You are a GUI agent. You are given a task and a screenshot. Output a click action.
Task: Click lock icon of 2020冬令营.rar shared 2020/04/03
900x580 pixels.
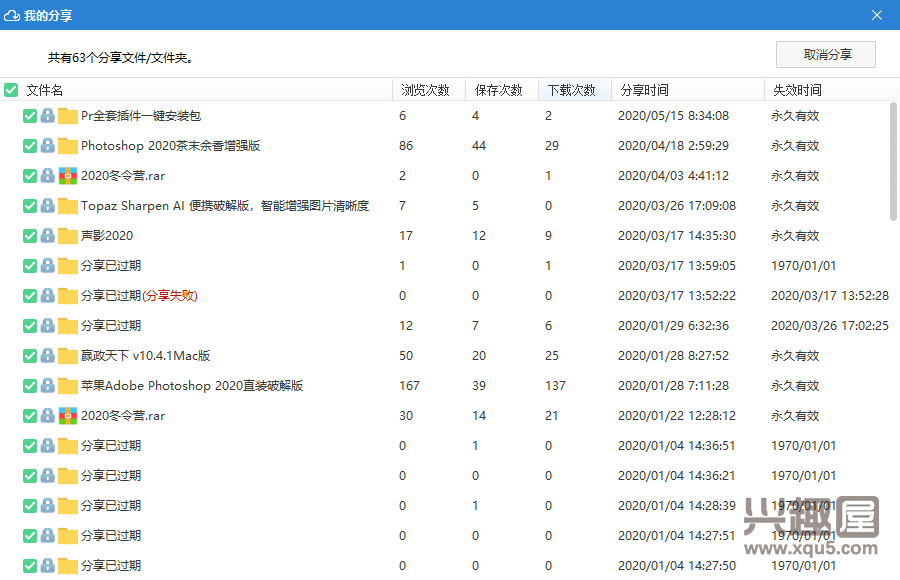point(48,175)
